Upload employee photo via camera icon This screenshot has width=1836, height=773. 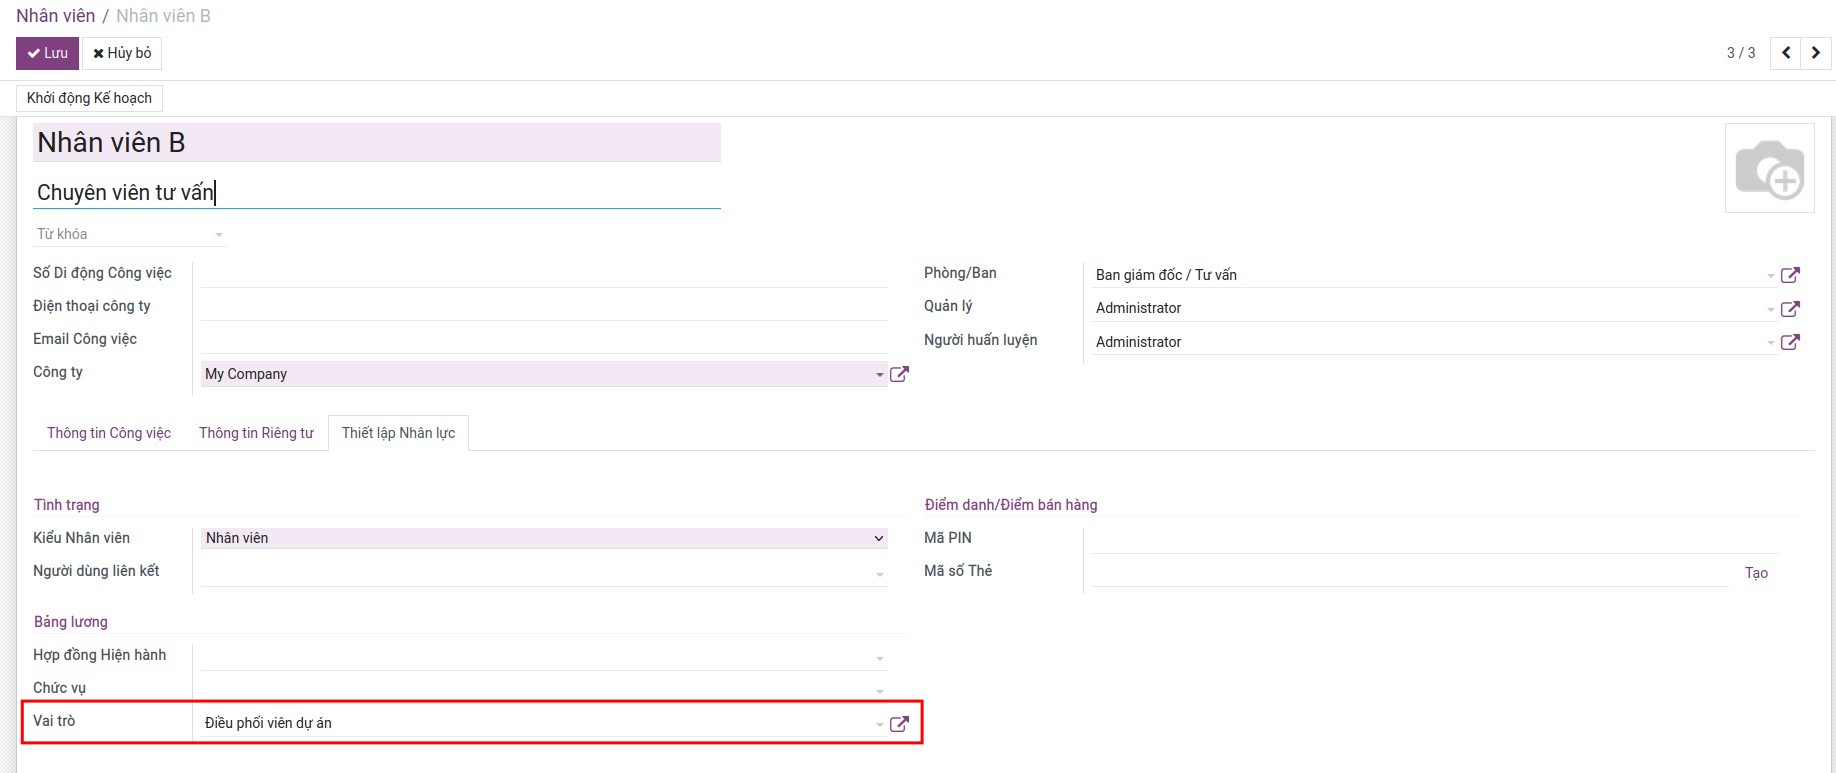[x=1769, y=168]
